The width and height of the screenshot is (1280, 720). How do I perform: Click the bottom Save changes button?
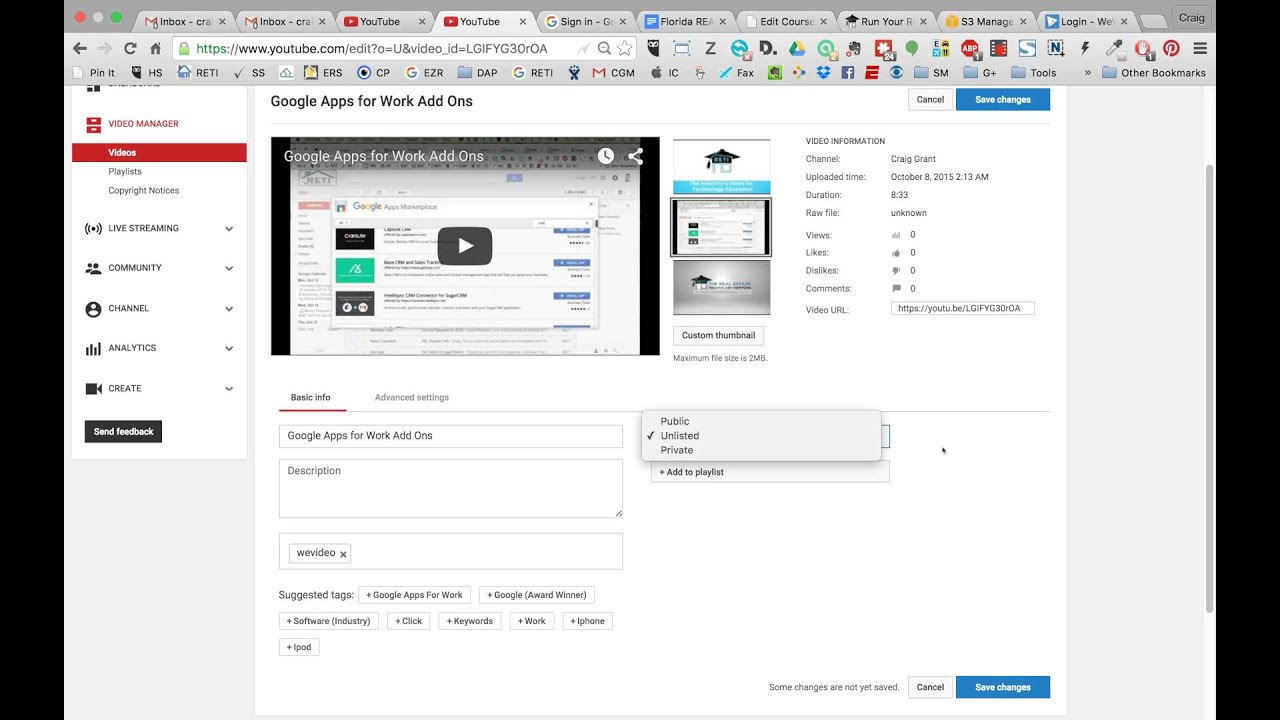(1003, 687)
